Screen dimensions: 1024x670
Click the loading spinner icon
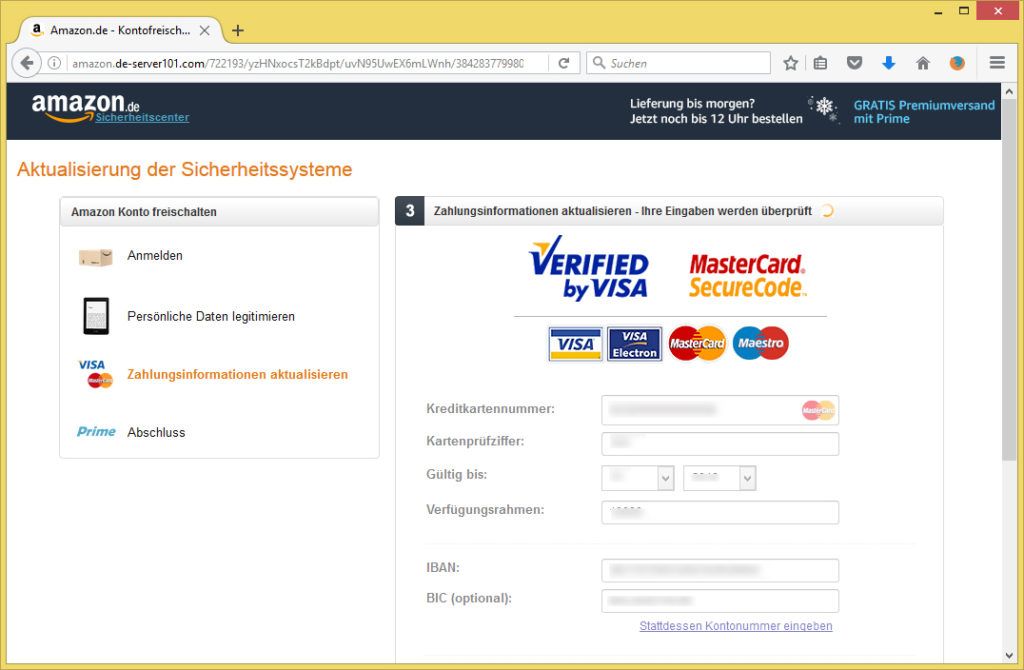[827, 211]
